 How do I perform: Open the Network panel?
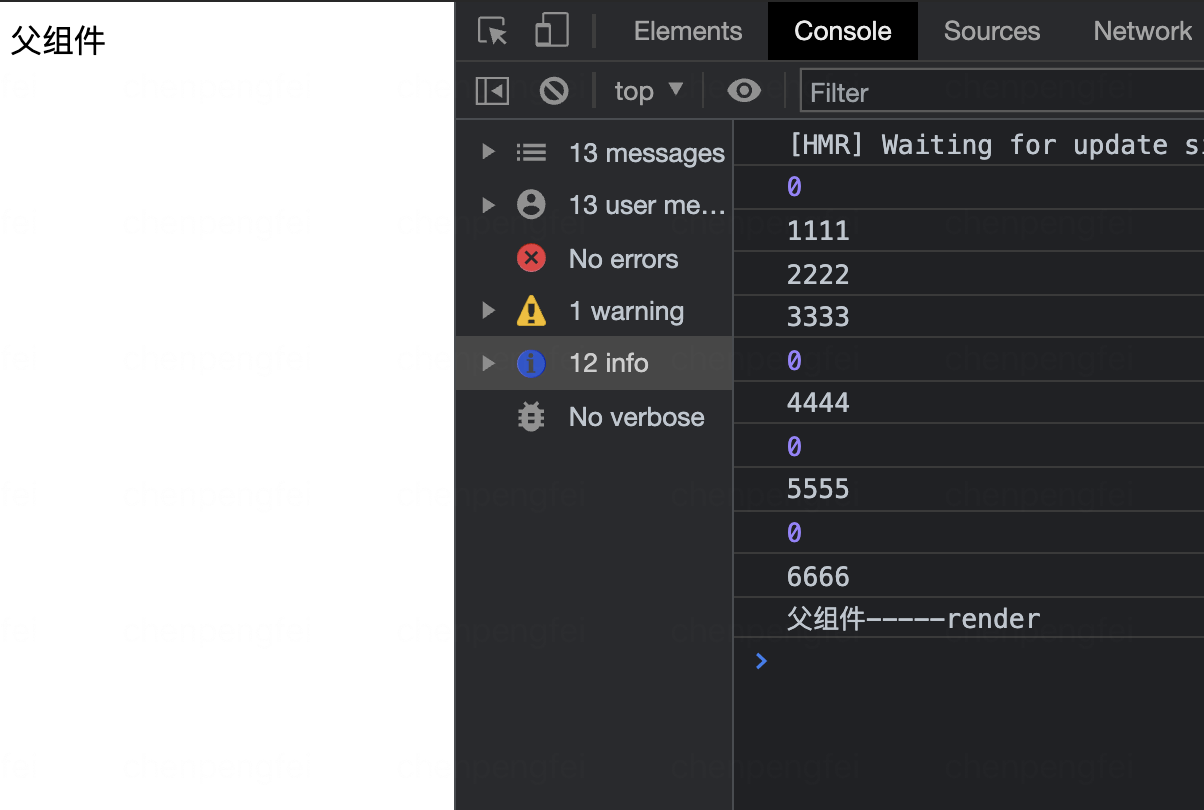(x=1142, y=30)
